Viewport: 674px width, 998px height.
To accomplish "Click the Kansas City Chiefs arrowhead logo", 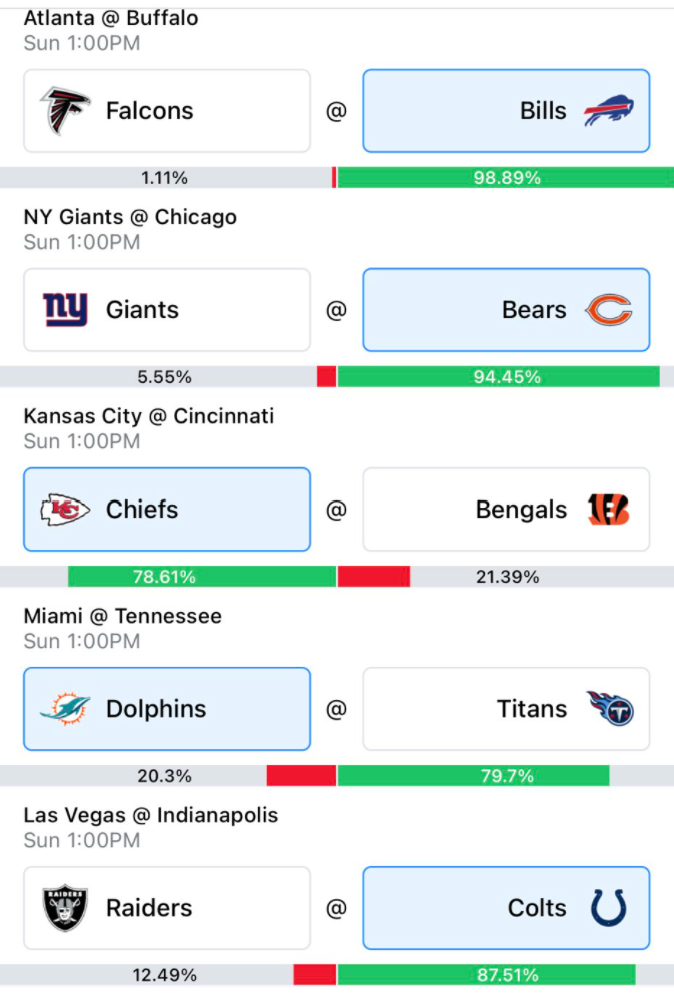I will pos(65,509).
